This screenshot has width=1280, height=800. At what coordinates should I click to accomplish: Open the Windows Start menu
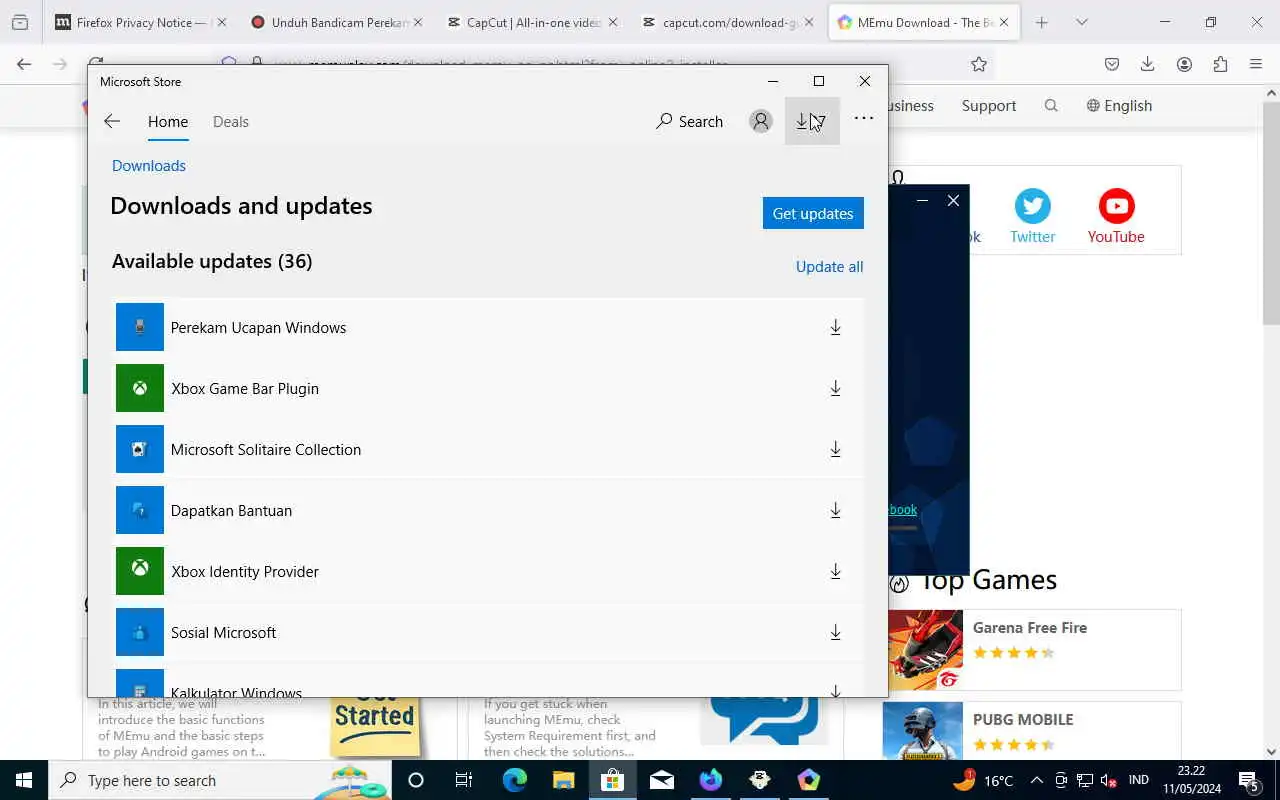[x=24, y=780]
